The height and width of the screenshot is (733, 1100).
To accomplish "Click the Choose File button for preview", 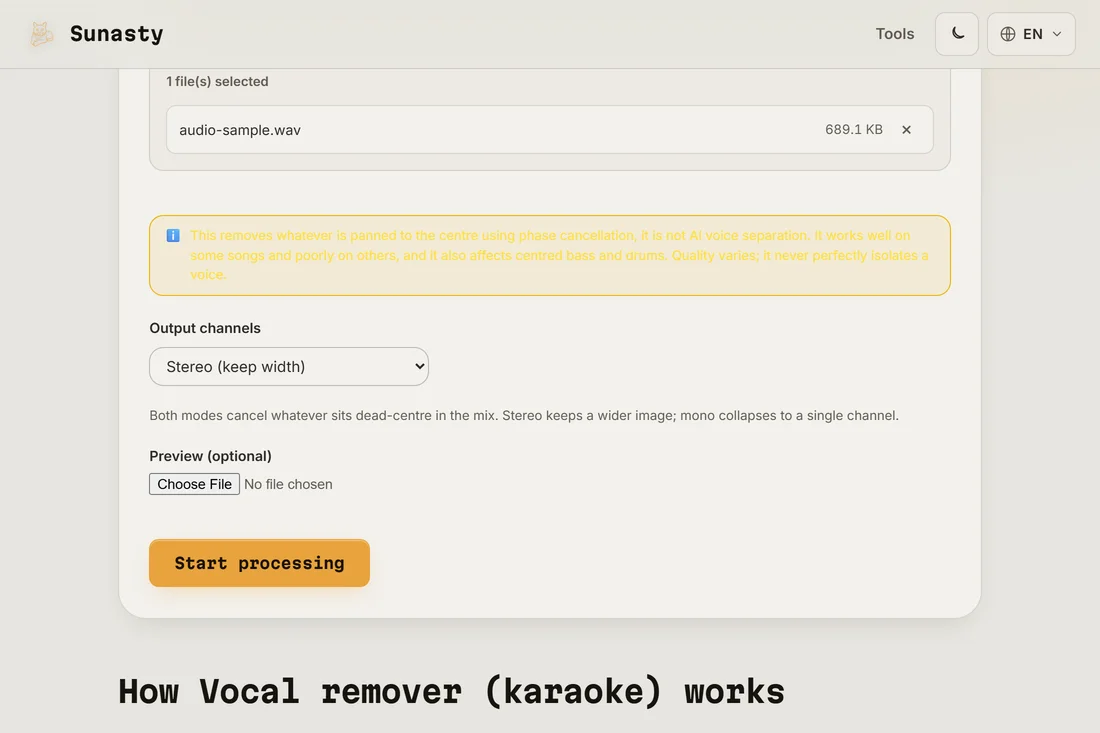I will pos(194,484).
